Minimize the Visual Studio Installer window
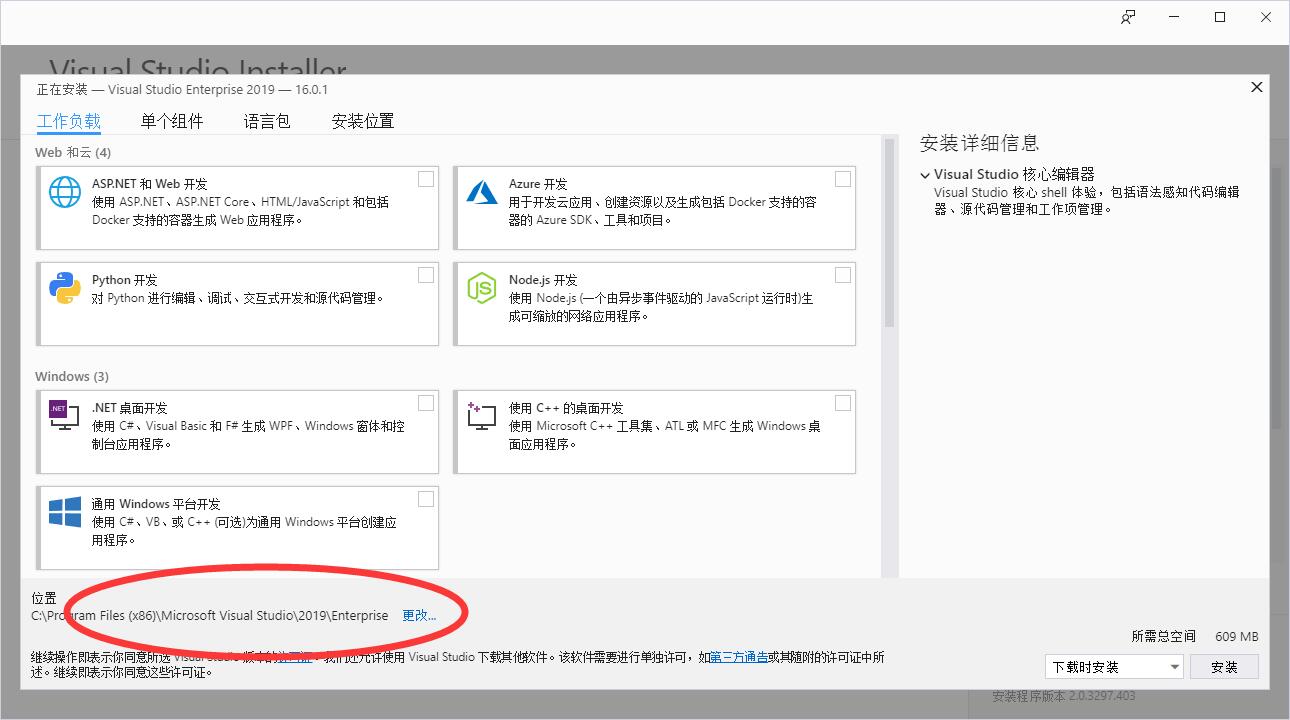 click(1174, 17)
